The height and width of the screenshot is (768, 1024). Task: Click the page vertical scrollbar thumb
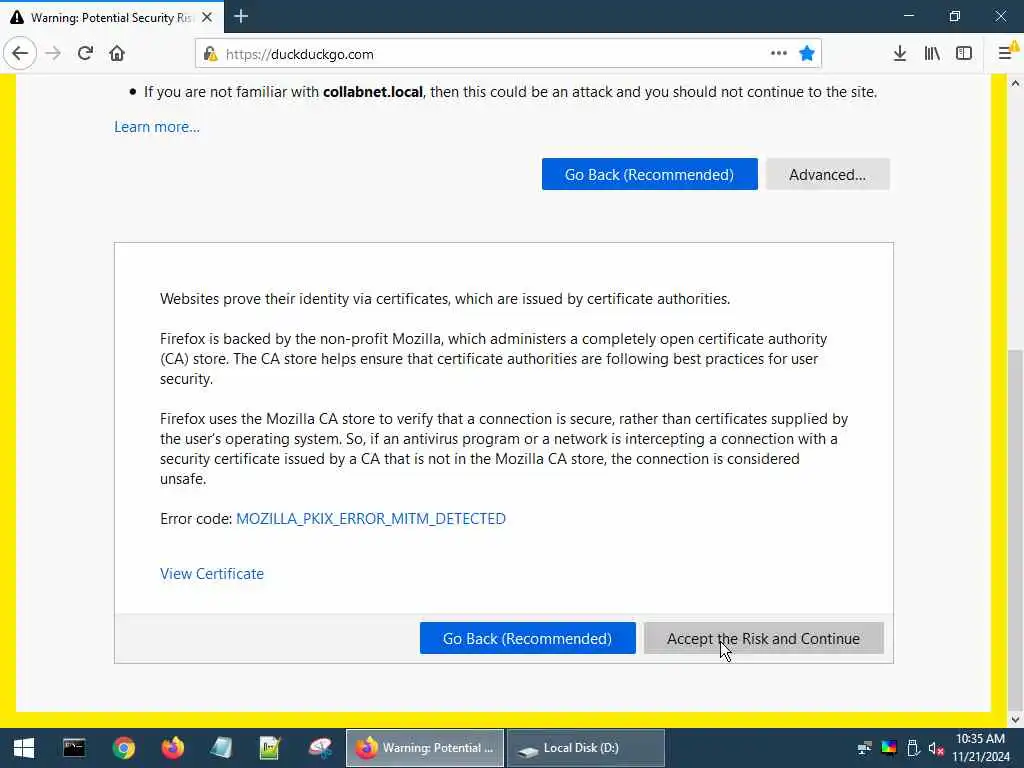(x=1015, y=529)
